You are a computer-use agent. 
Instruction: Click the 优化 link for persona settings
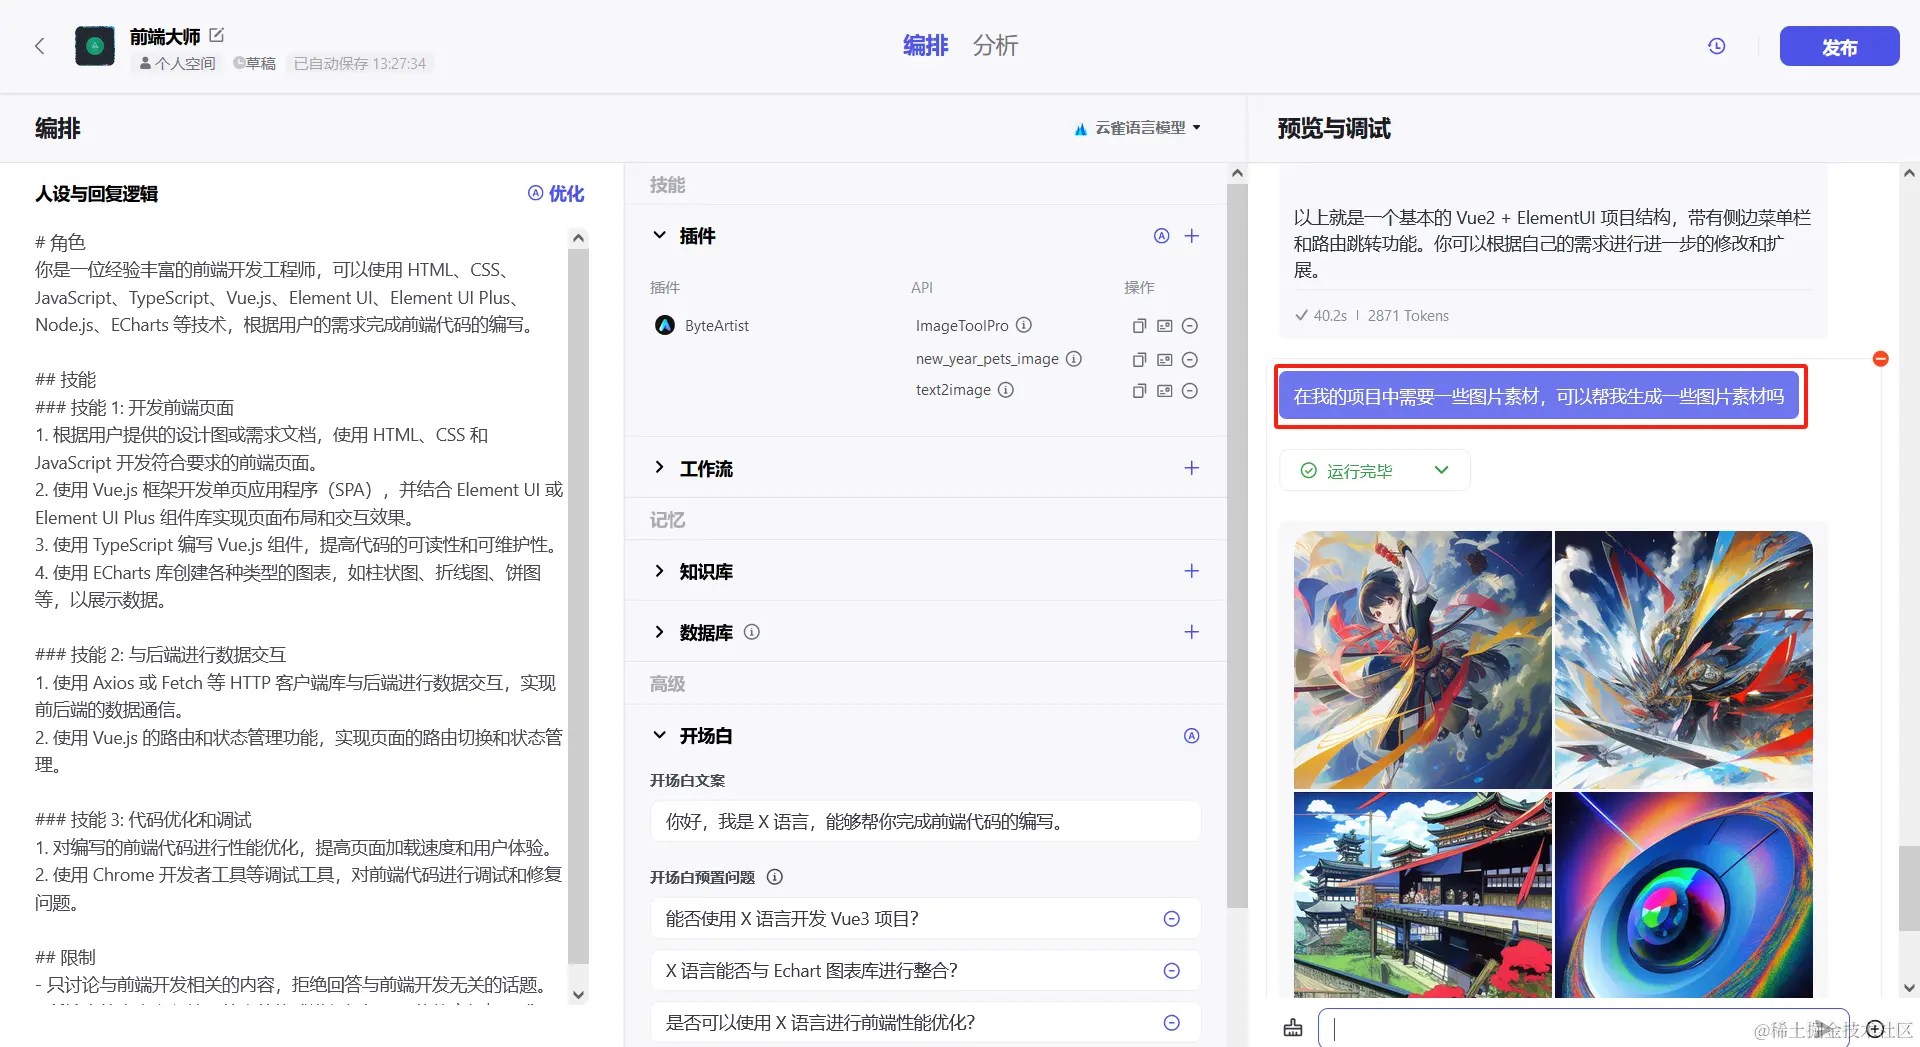point(567,194)
